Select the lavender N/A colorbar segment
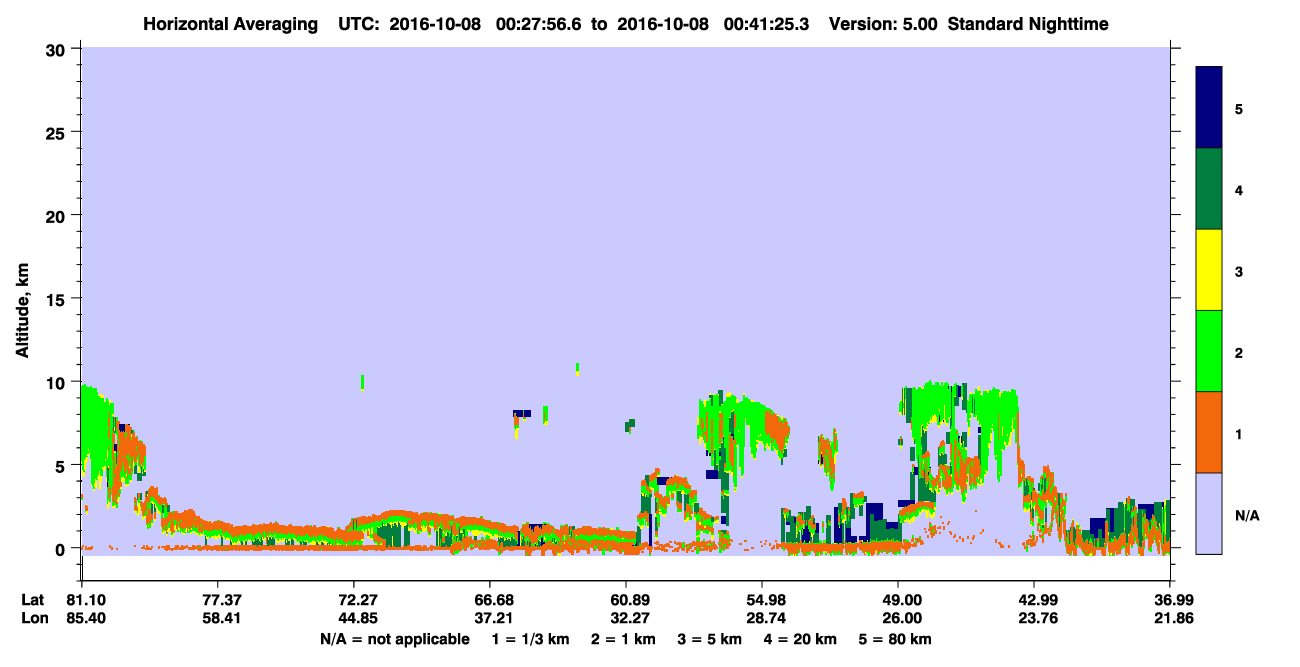Screen dimensions: 1300x667 click(x=1209, y=513)
